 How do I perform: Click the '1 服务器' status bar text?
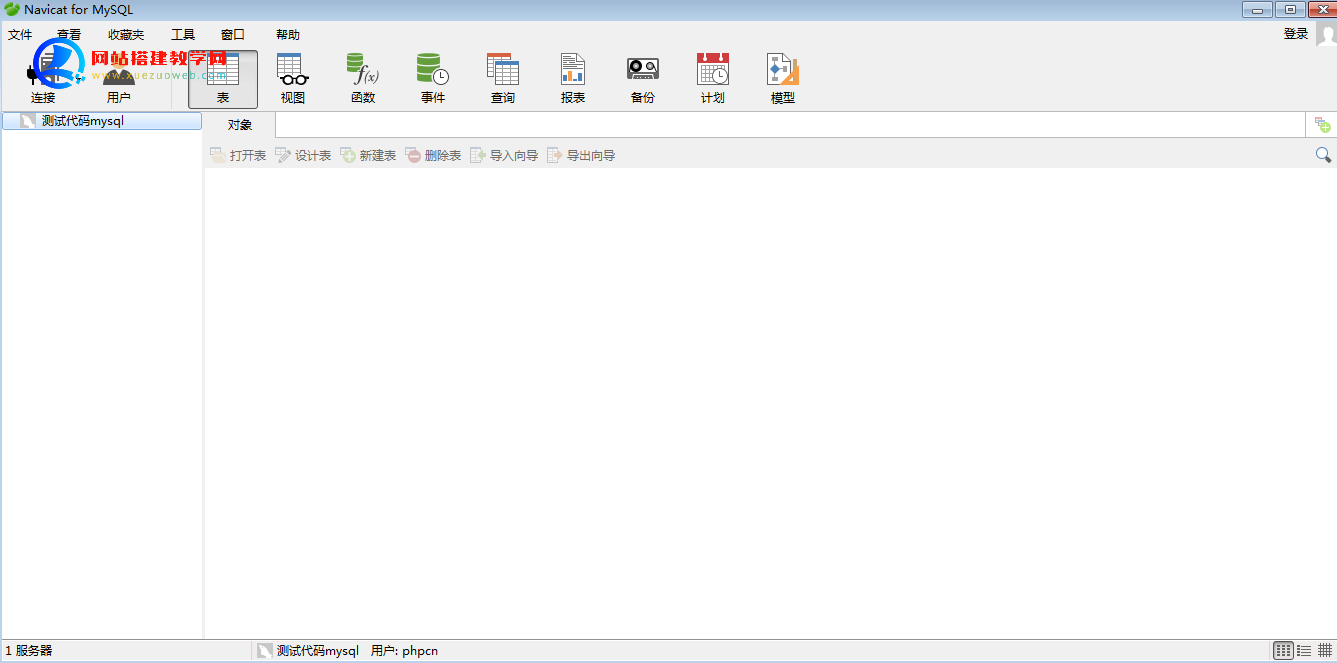click(29, 651)
